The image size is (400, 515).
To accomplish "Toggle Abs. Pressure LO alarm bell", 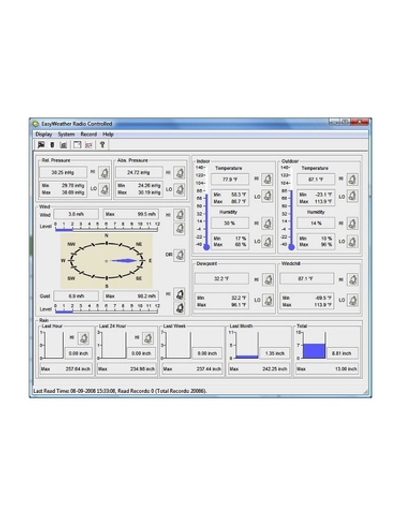I will click(180, 189).
